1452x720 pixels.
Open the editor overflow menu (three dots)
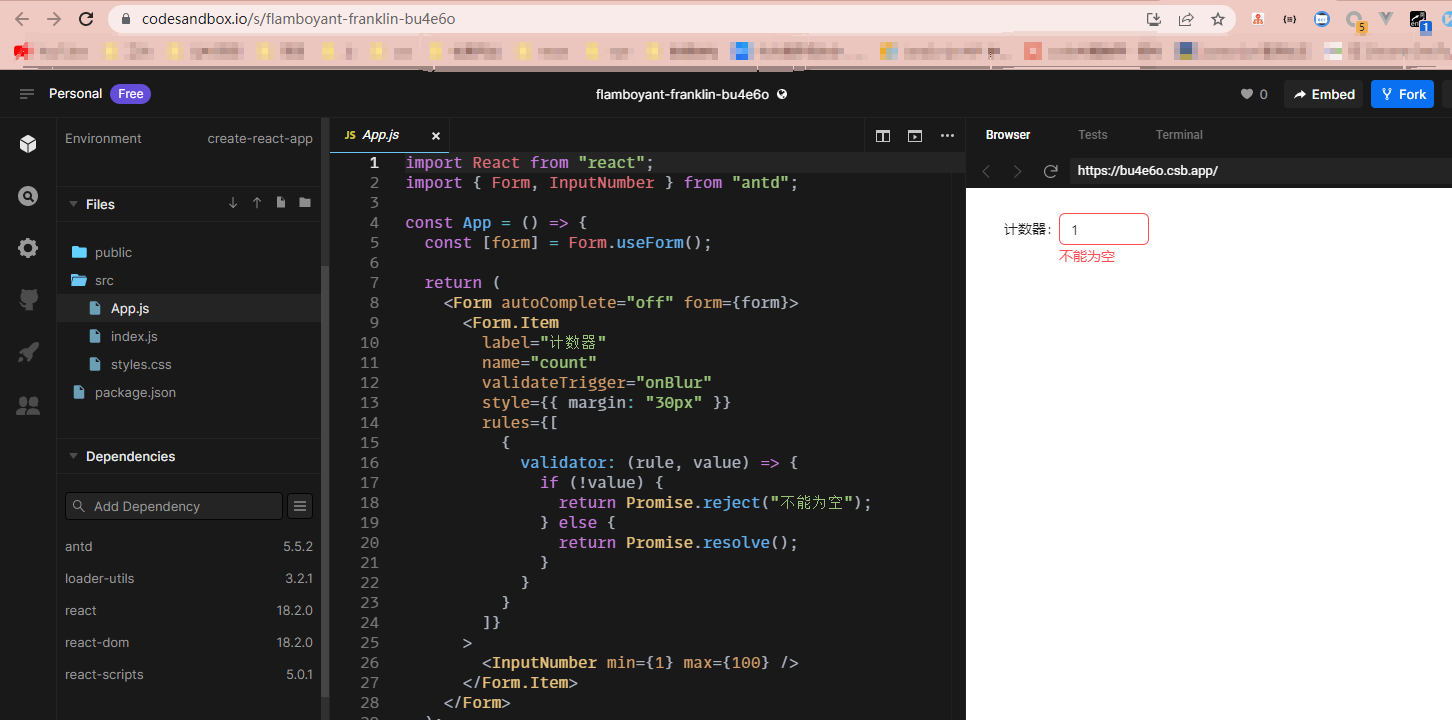pyautogui.click(x=947, y=135)
